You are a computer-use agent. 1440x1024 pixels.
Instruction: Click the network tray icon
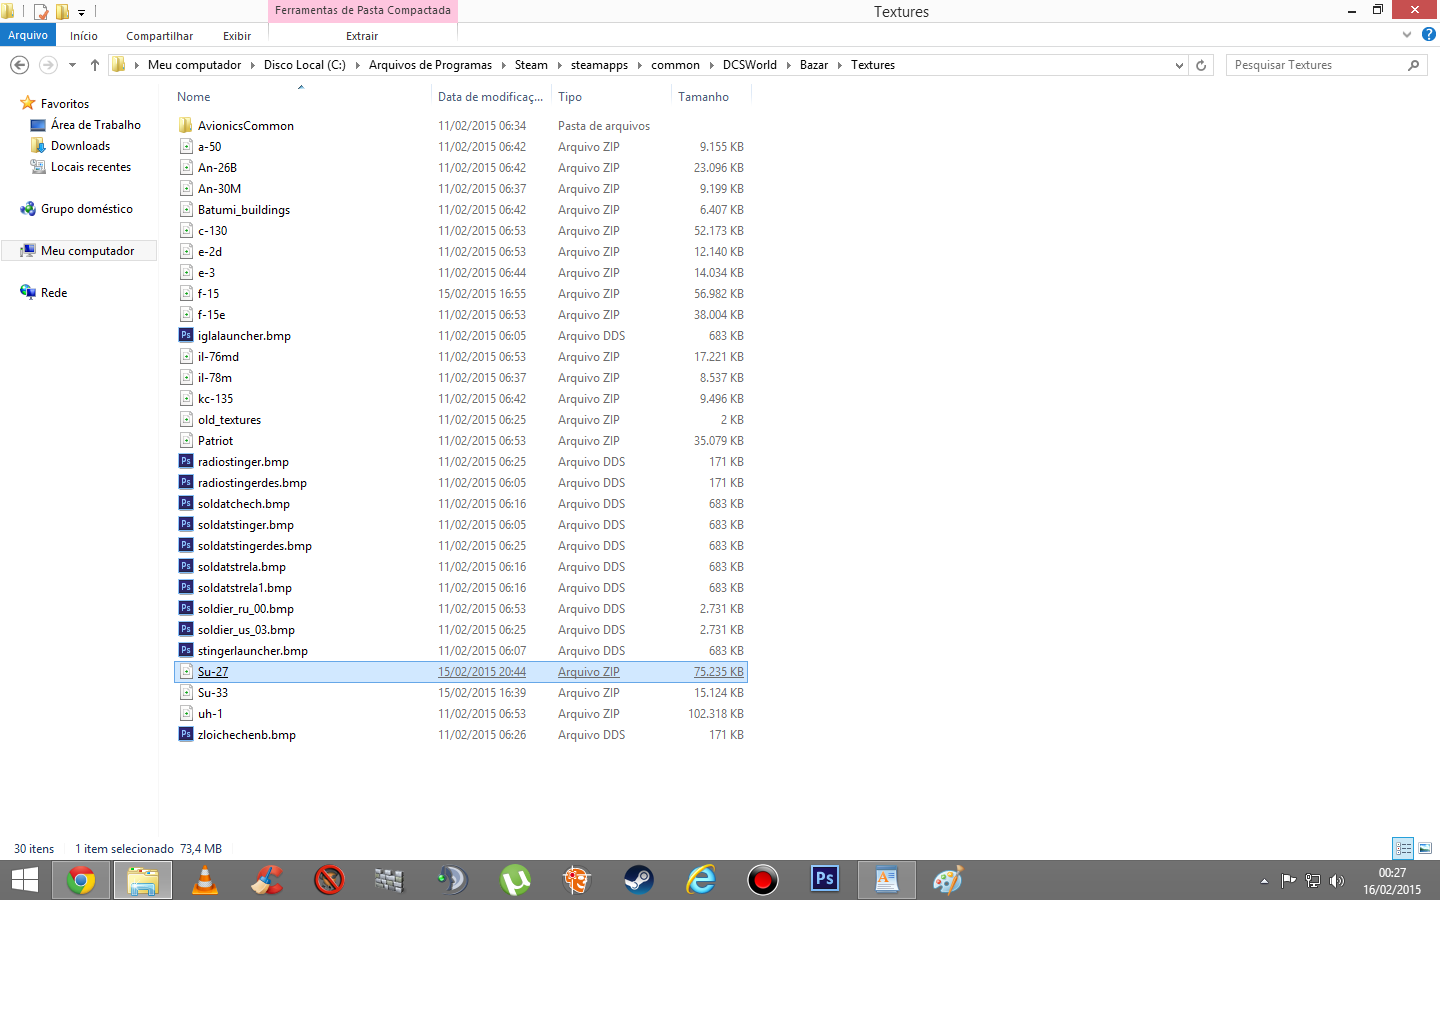1313,881
